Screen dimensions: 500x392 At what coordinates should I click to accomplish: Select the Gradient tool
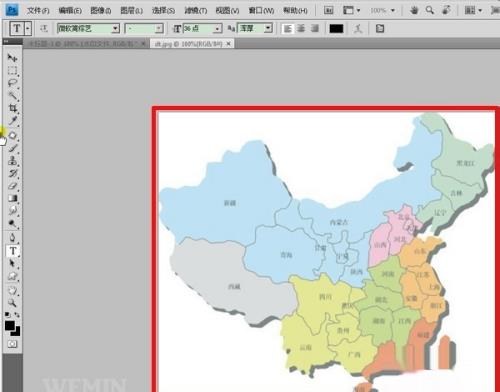click(x=12, y=198)
